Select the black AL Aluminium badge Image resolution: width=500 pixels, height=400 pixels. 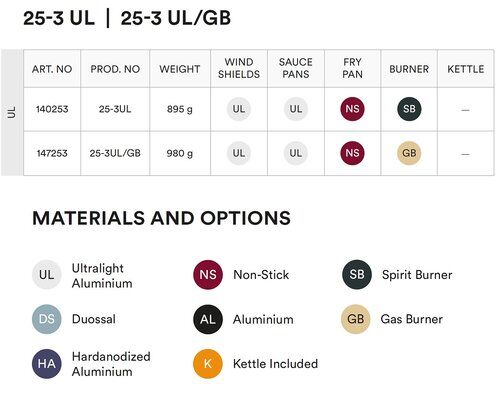[208, 319]
